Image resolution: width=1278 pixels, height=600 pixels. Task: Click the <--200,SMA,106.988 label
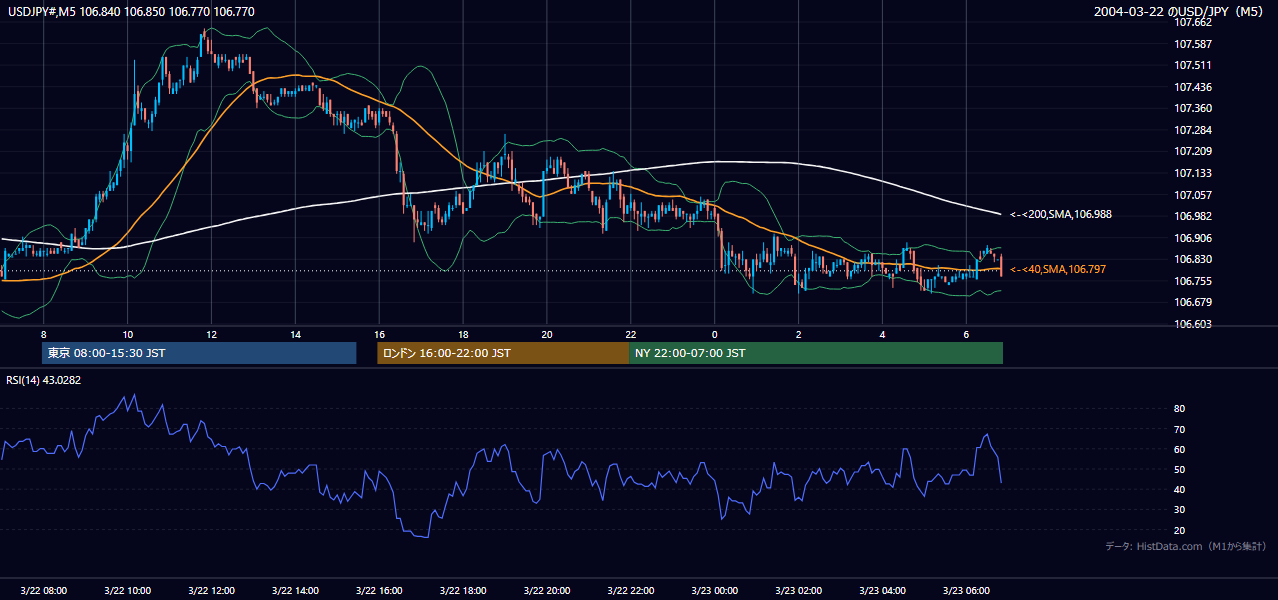pos(1060,214)
